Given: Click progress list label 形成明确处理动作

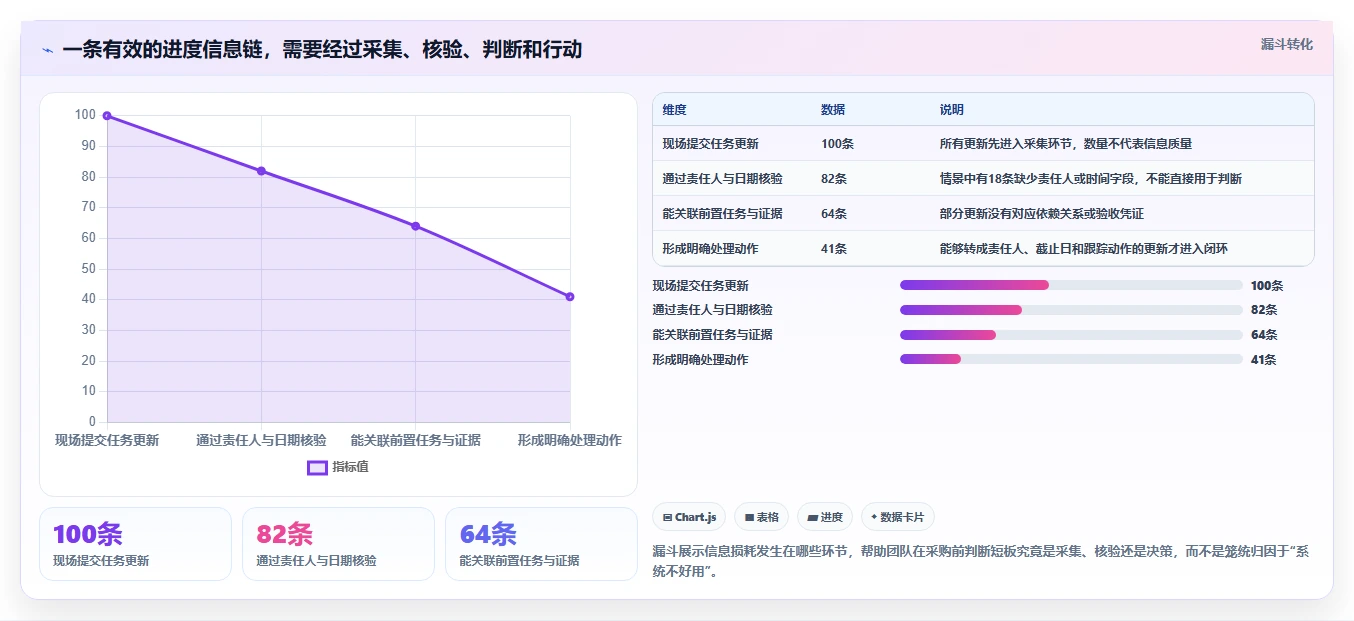Looking at the screenshot, I should 700,360.
